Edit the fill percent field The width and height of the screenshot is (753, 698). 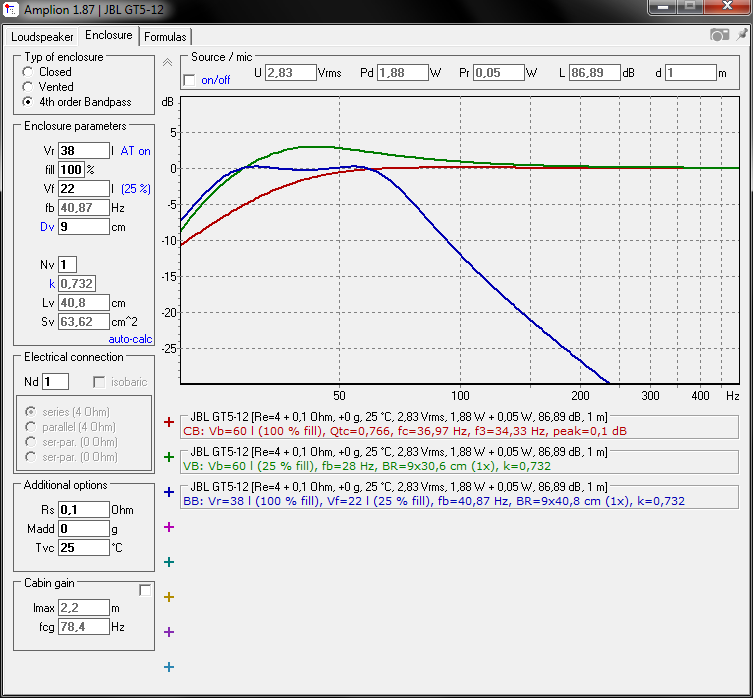pyautogui.click(x=71, y=170)
